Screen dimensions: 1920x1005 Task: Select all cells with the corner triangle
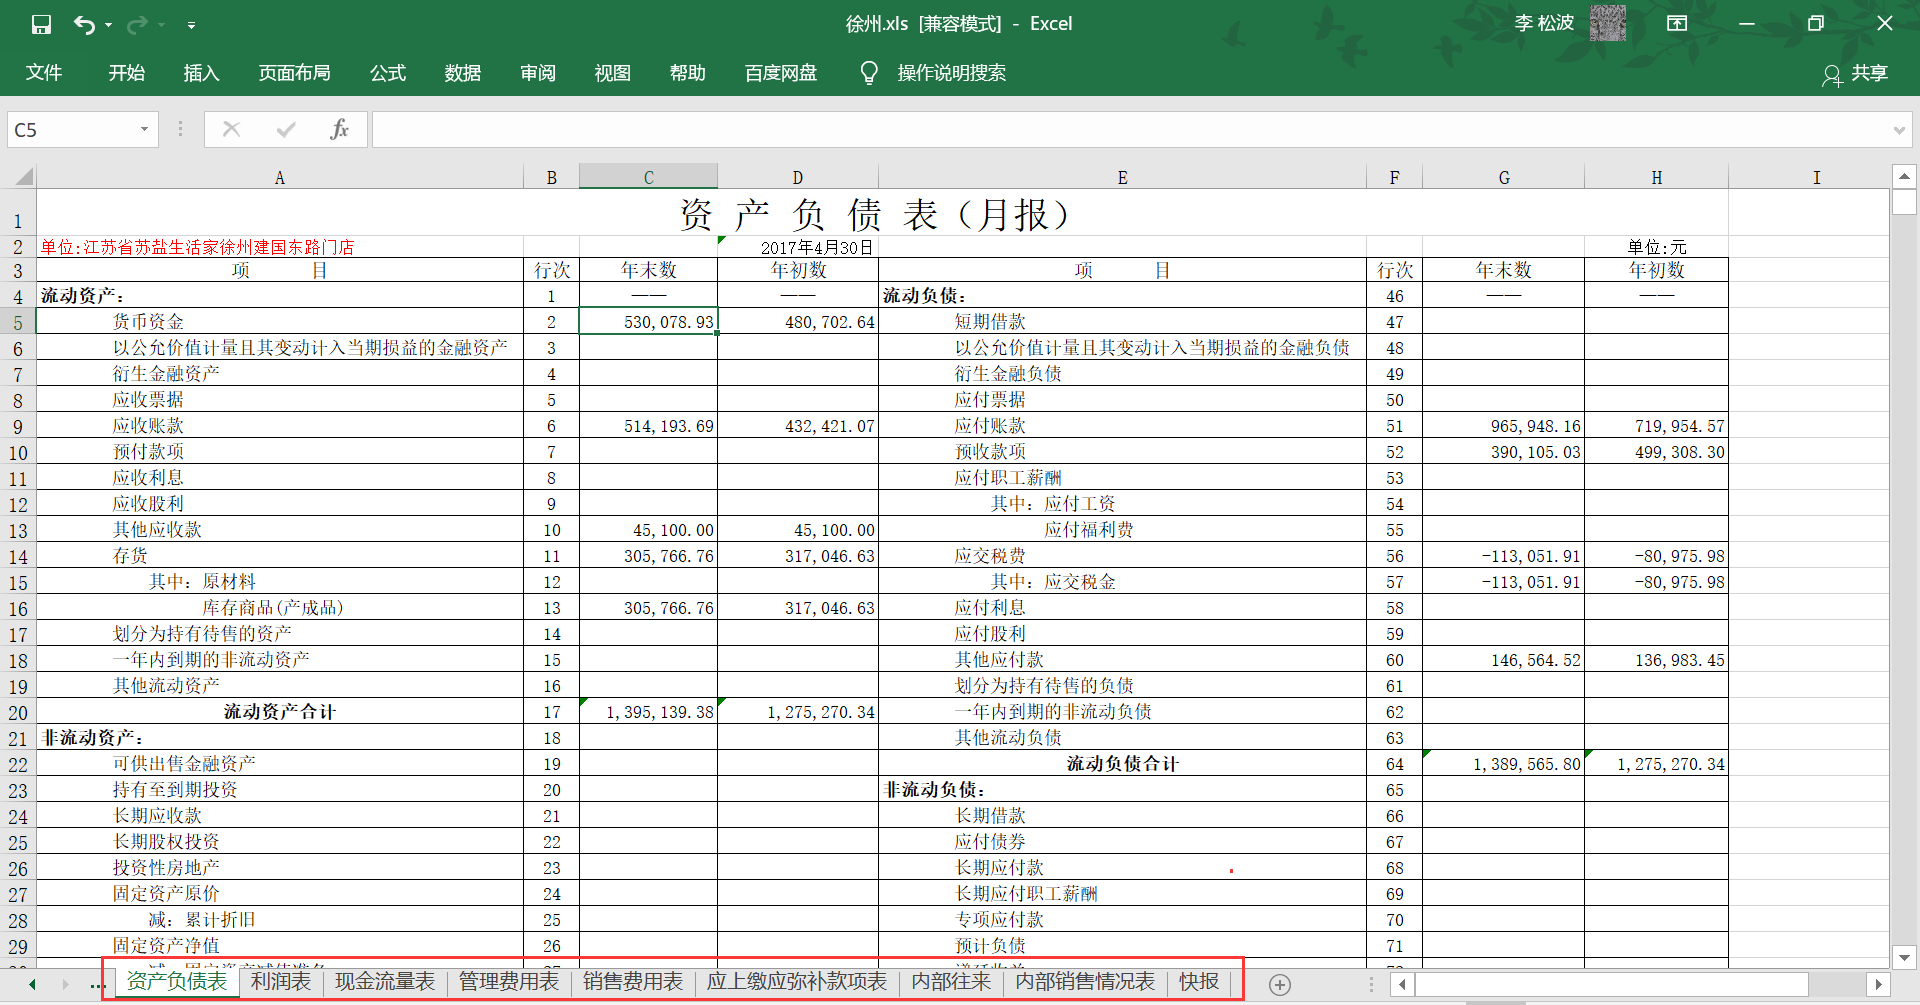click(23, 177)
